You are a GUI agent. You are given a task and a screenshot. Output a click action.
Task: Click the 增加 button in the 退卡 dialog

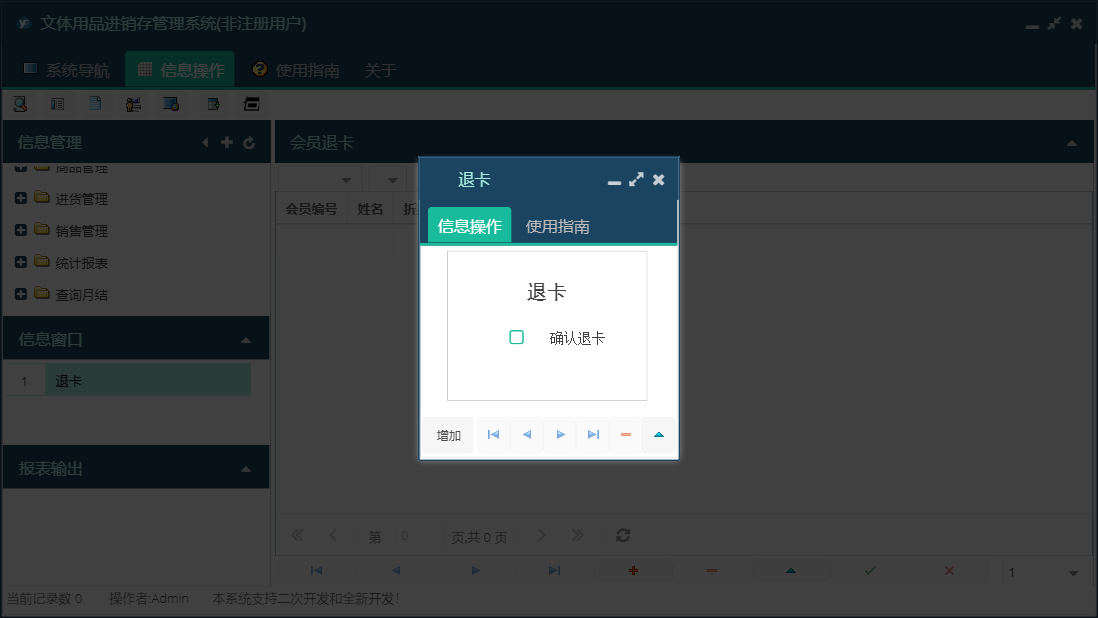click(x=446, y=434)
